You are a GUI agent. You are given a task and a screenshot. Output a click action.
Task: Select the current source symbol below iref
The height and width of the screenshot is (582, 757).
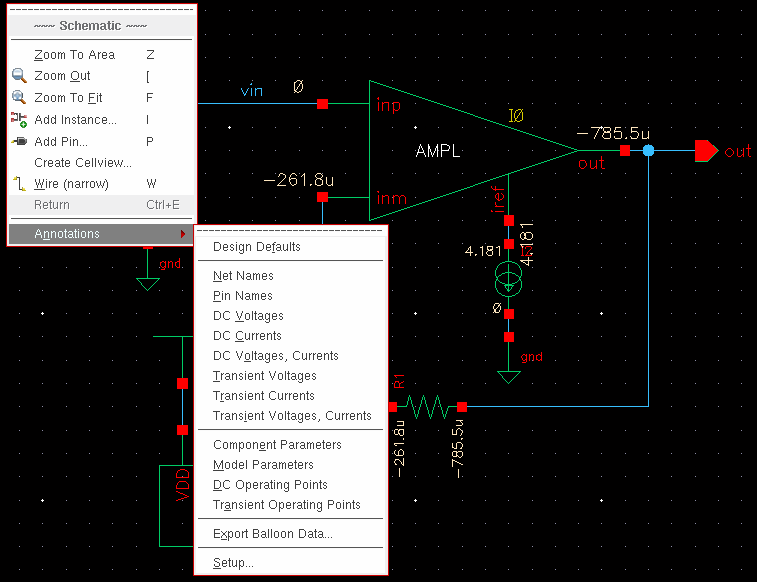pyautogui.click(x=509, y=281)
